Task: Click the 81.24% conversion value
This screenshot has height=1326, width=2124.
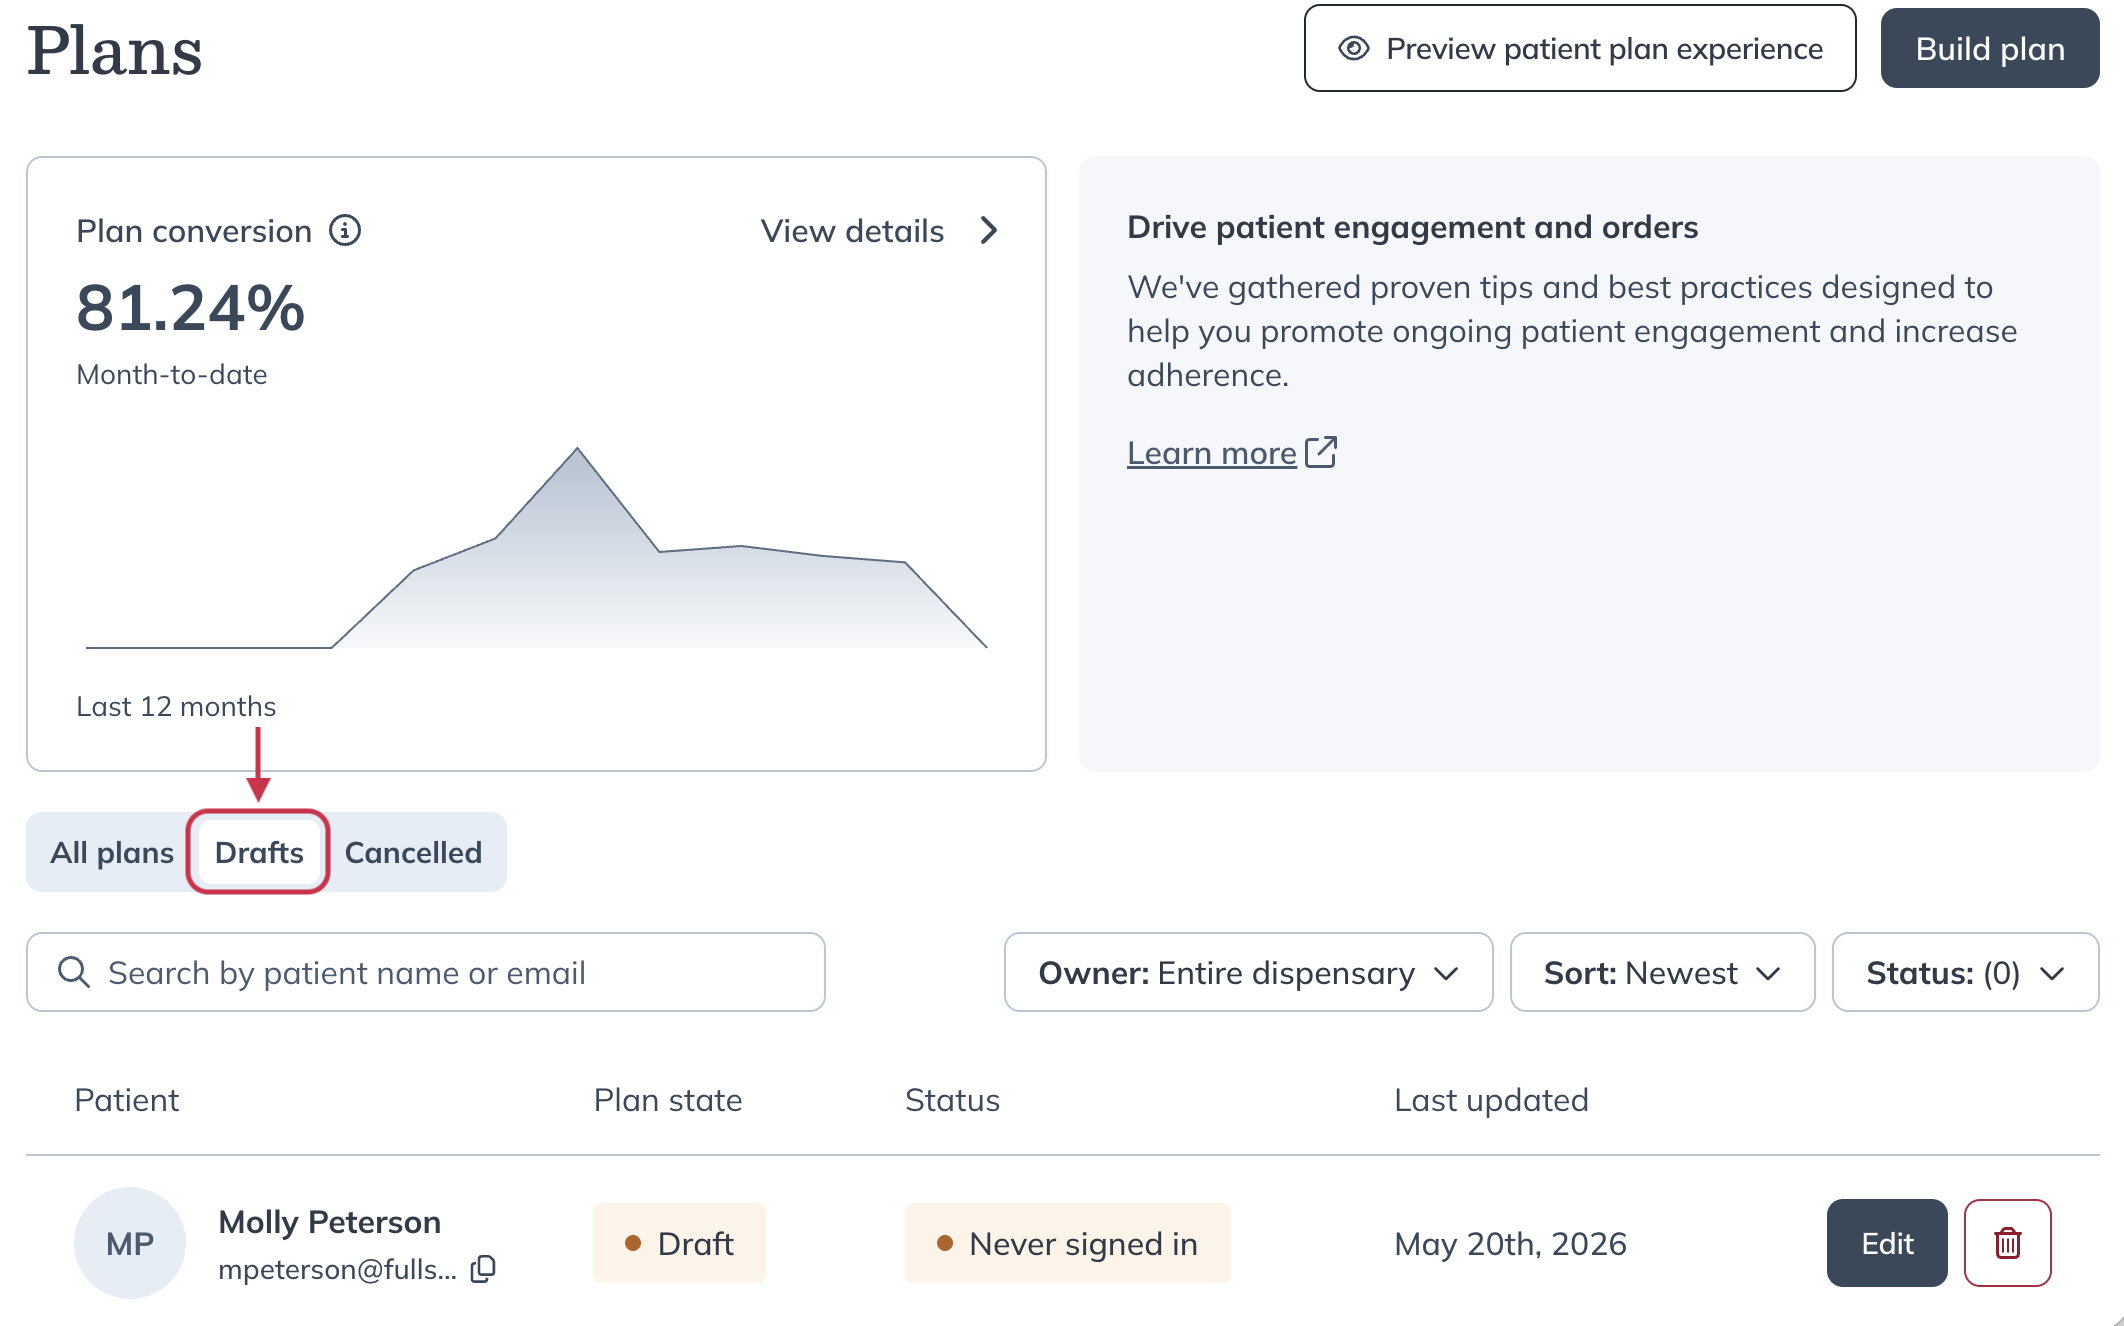Action: 190,307
